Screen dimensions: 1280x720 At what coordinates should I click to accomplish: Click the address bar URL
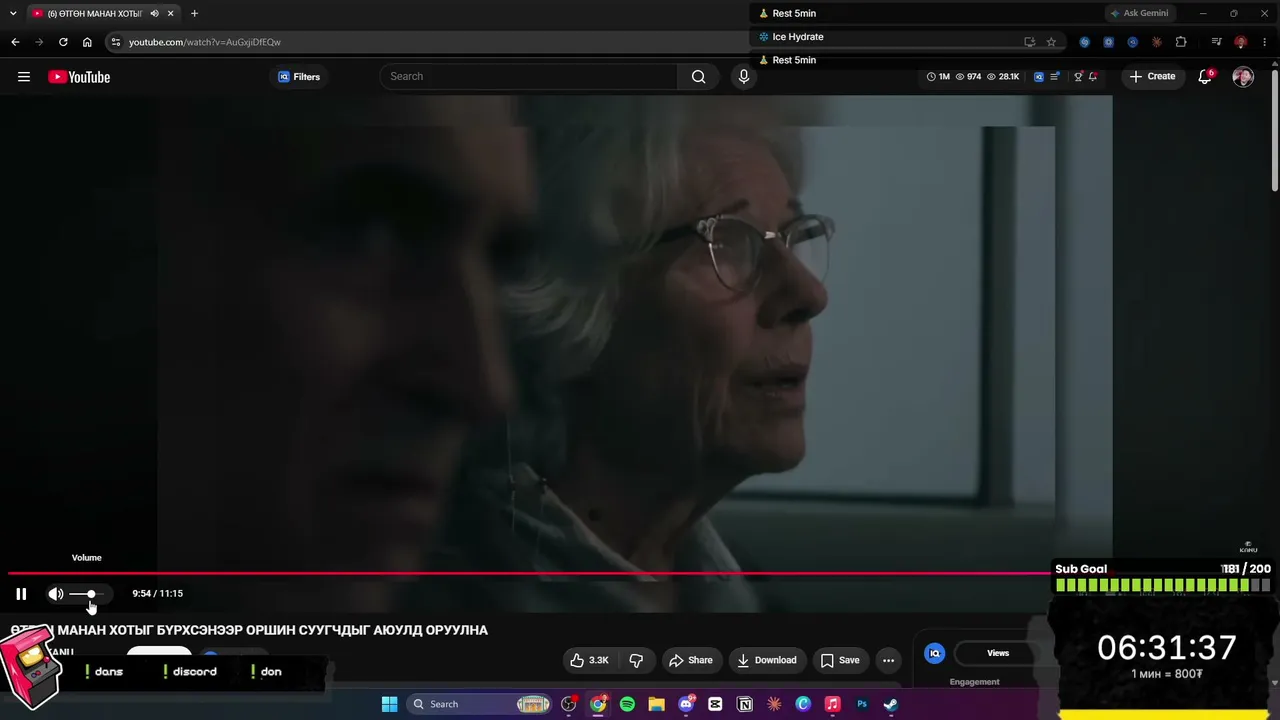pos(205,42)
